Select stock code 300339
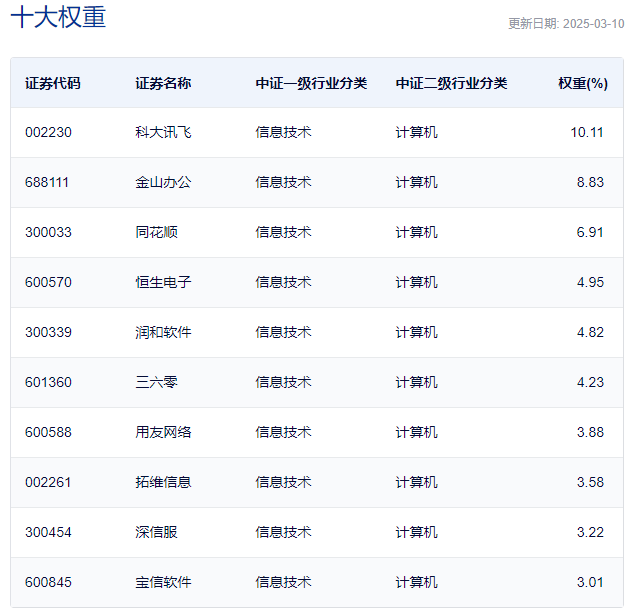The image size is (629, 610). point(48,332)
